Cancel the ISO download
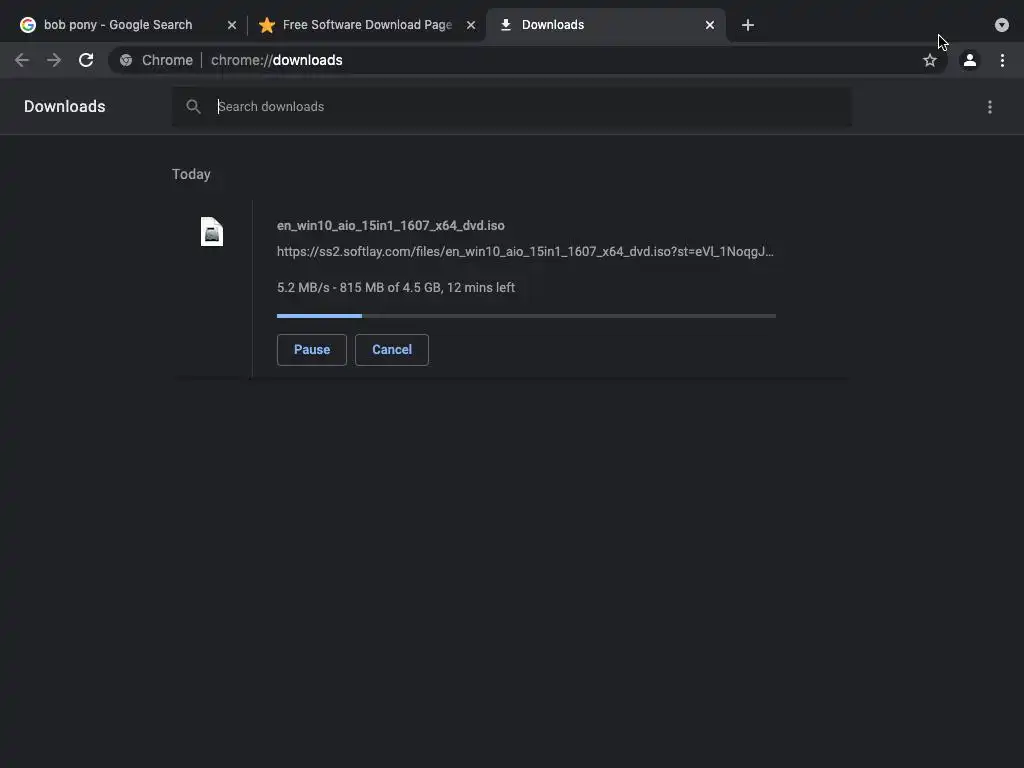Image resolution: width=1024 pixels, height=768 pixels. pos(392,350)
